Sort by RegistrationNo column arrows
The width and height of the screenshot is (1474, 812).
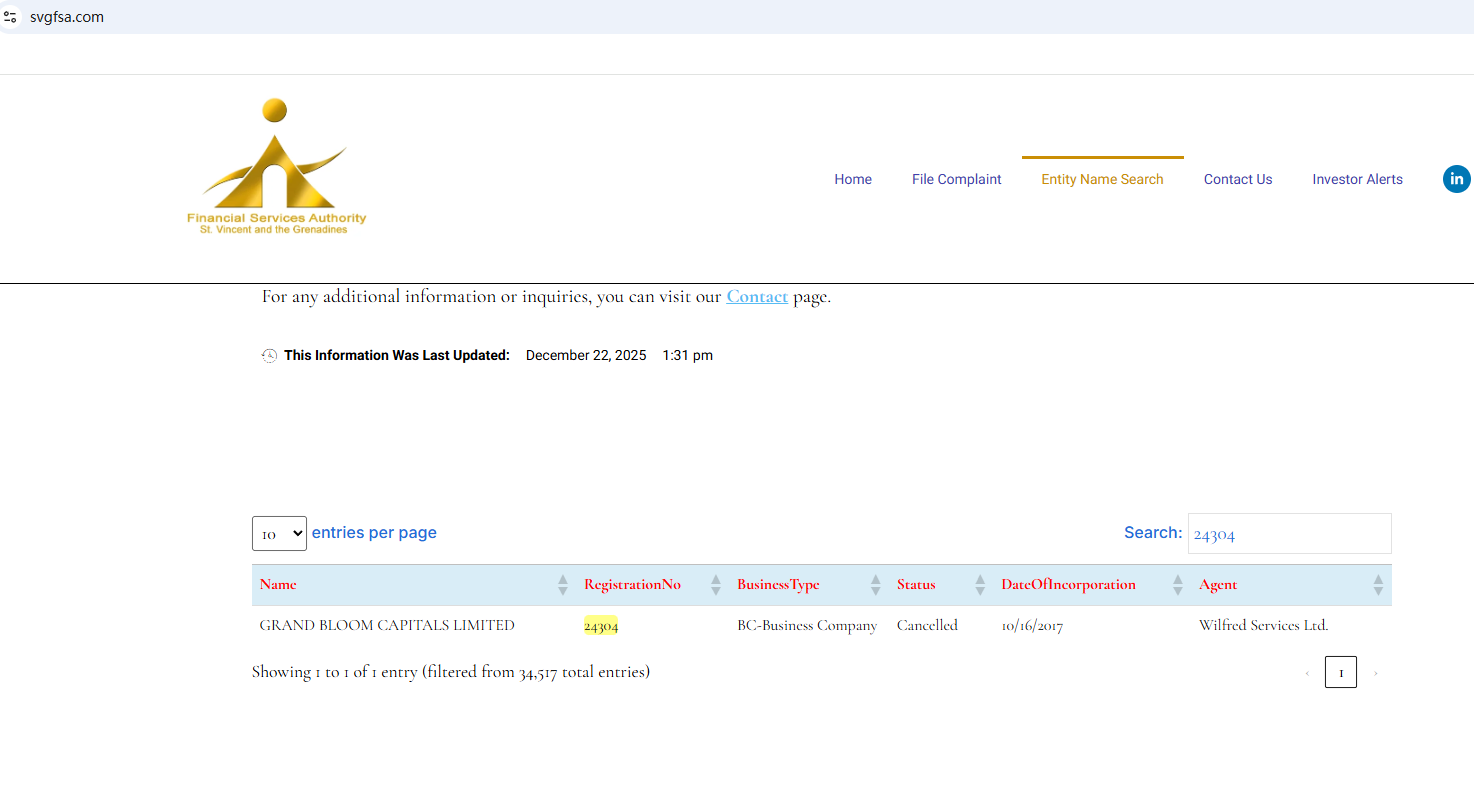715,585
